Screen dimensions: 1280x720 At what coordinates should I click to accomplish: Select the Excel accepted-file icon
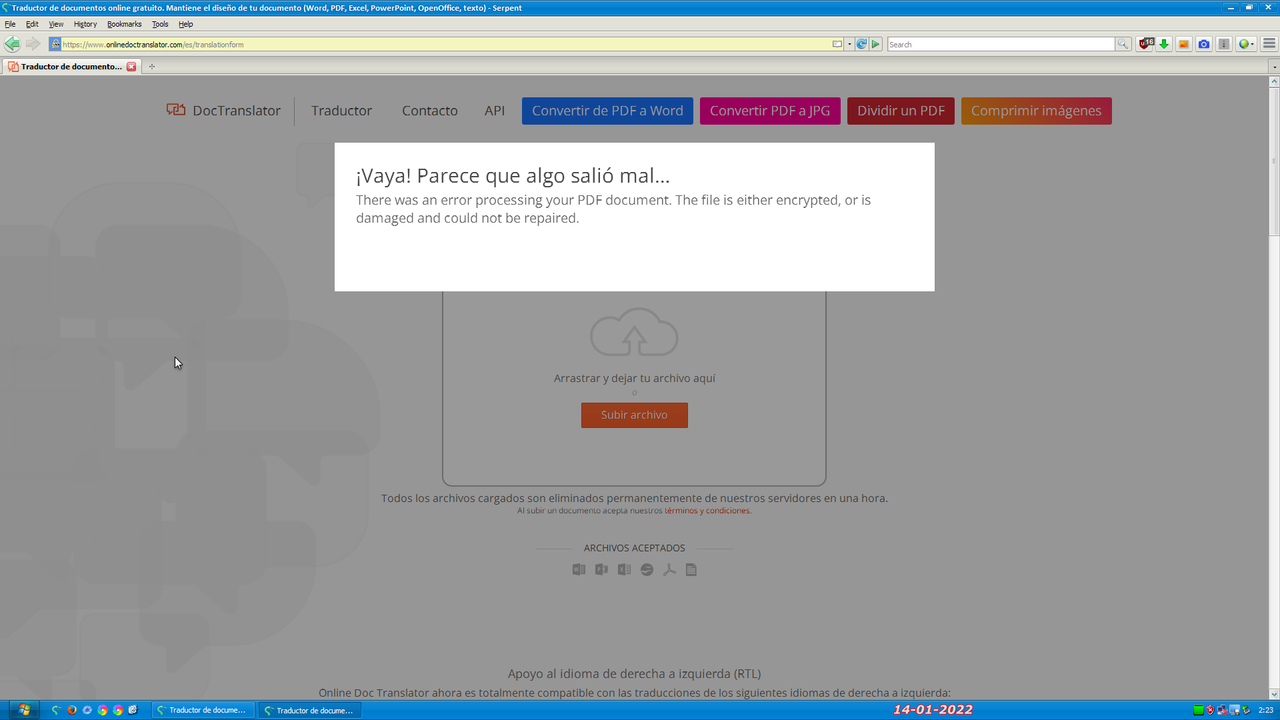(x=624, y=569)
